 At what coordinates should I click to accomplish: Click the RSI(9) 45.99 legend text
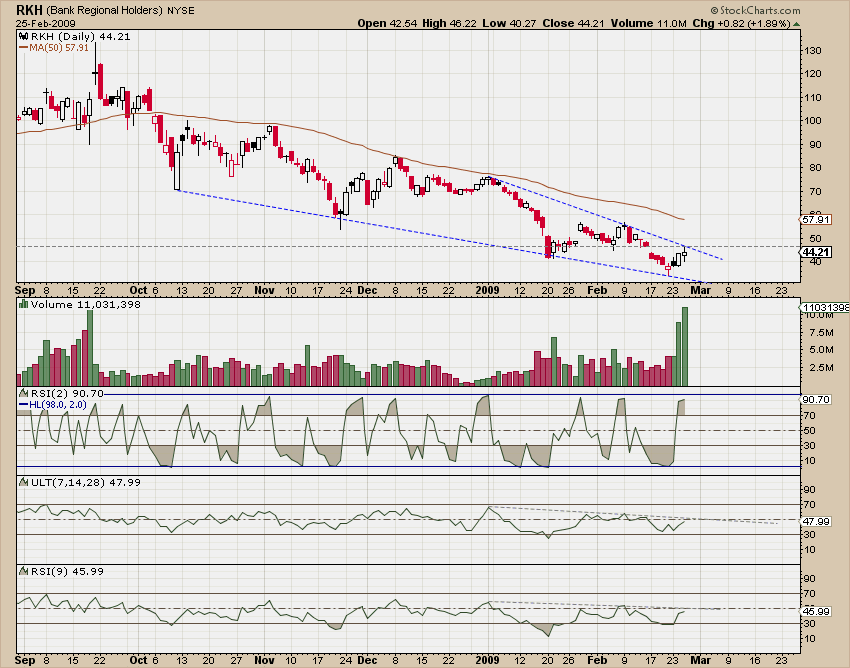[x=67, y=571]
